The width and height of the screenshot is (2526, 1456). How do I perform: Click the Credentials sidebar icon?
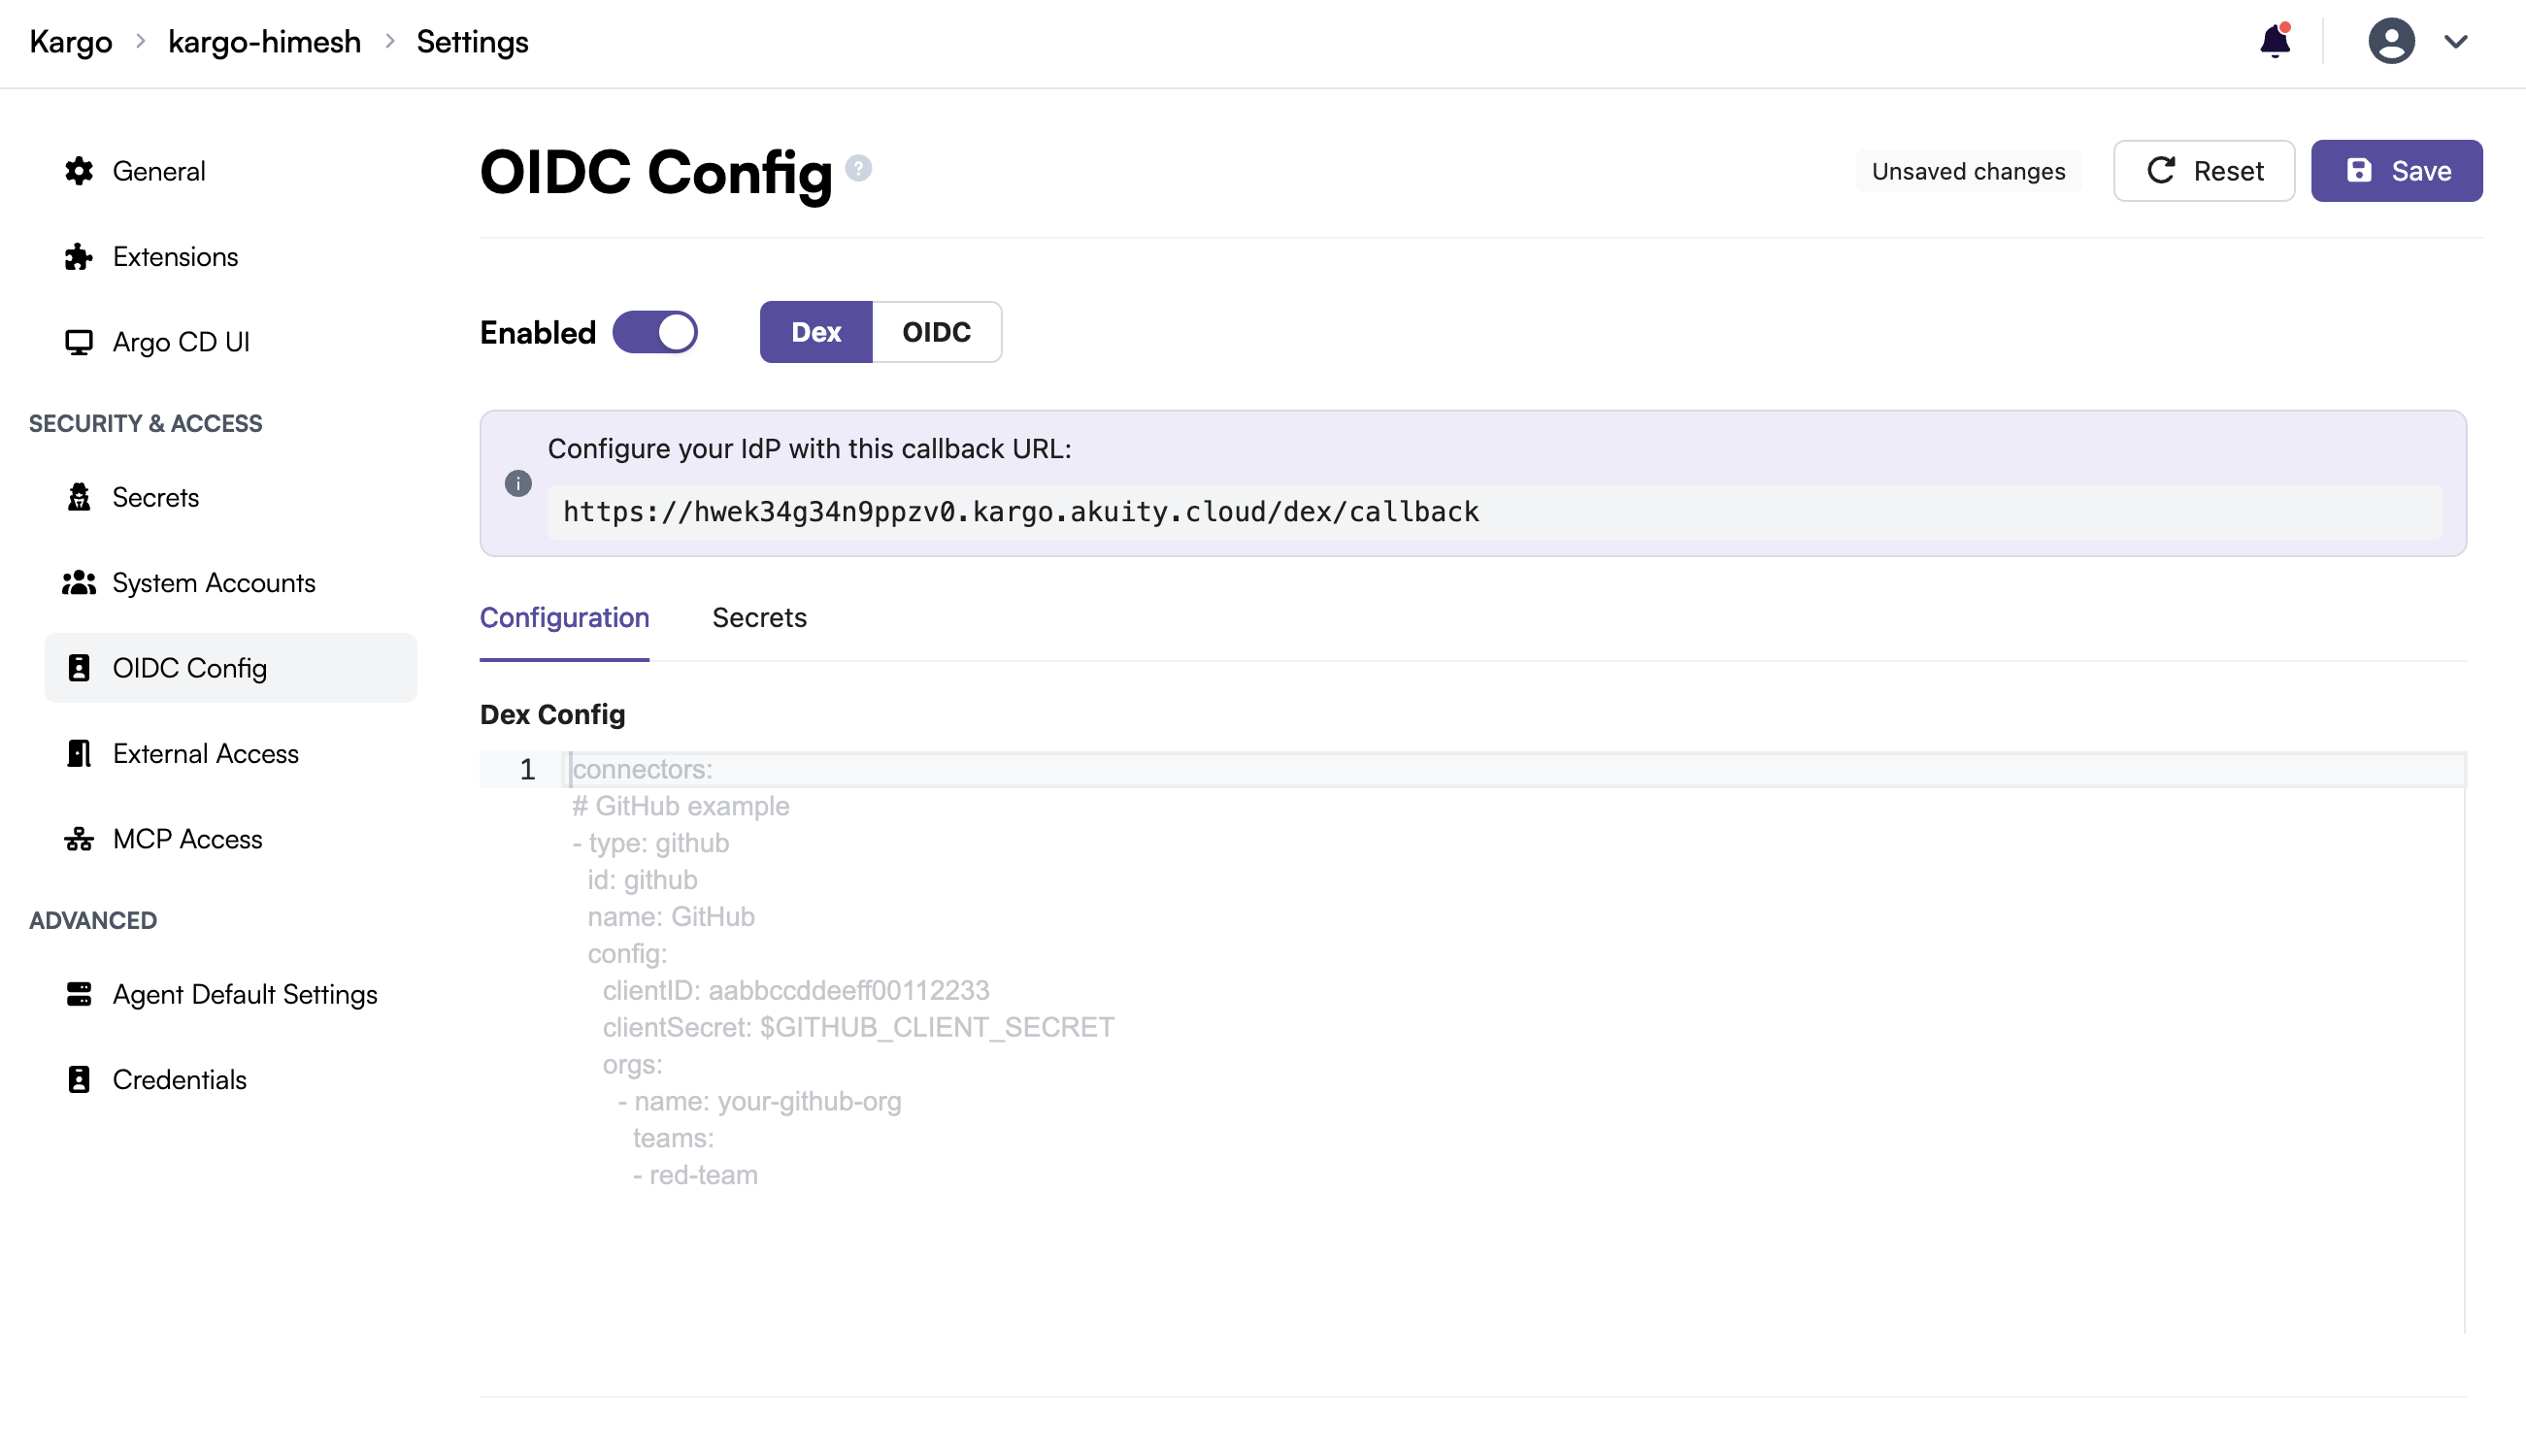79,1080
